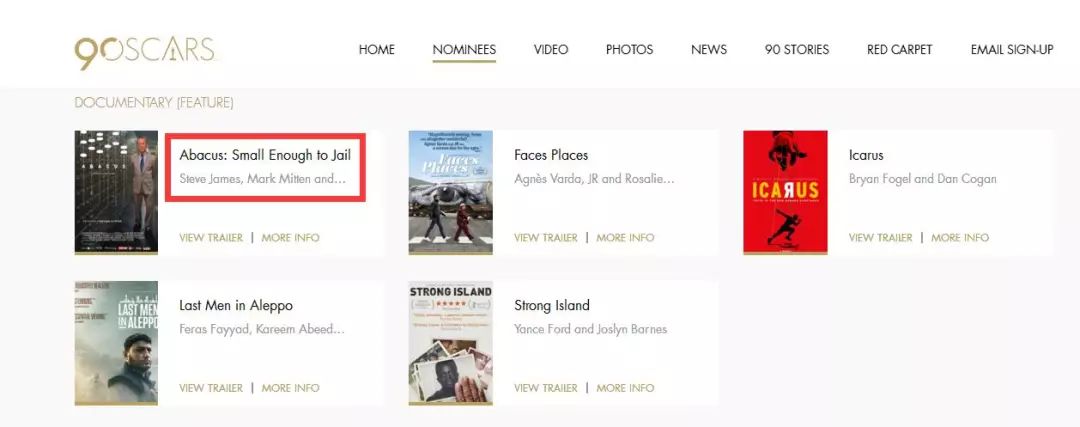The width and height of the screenshot is (1080, 427).
Task: Open the PHOTOS page
Action: click(x=630, y=50)
